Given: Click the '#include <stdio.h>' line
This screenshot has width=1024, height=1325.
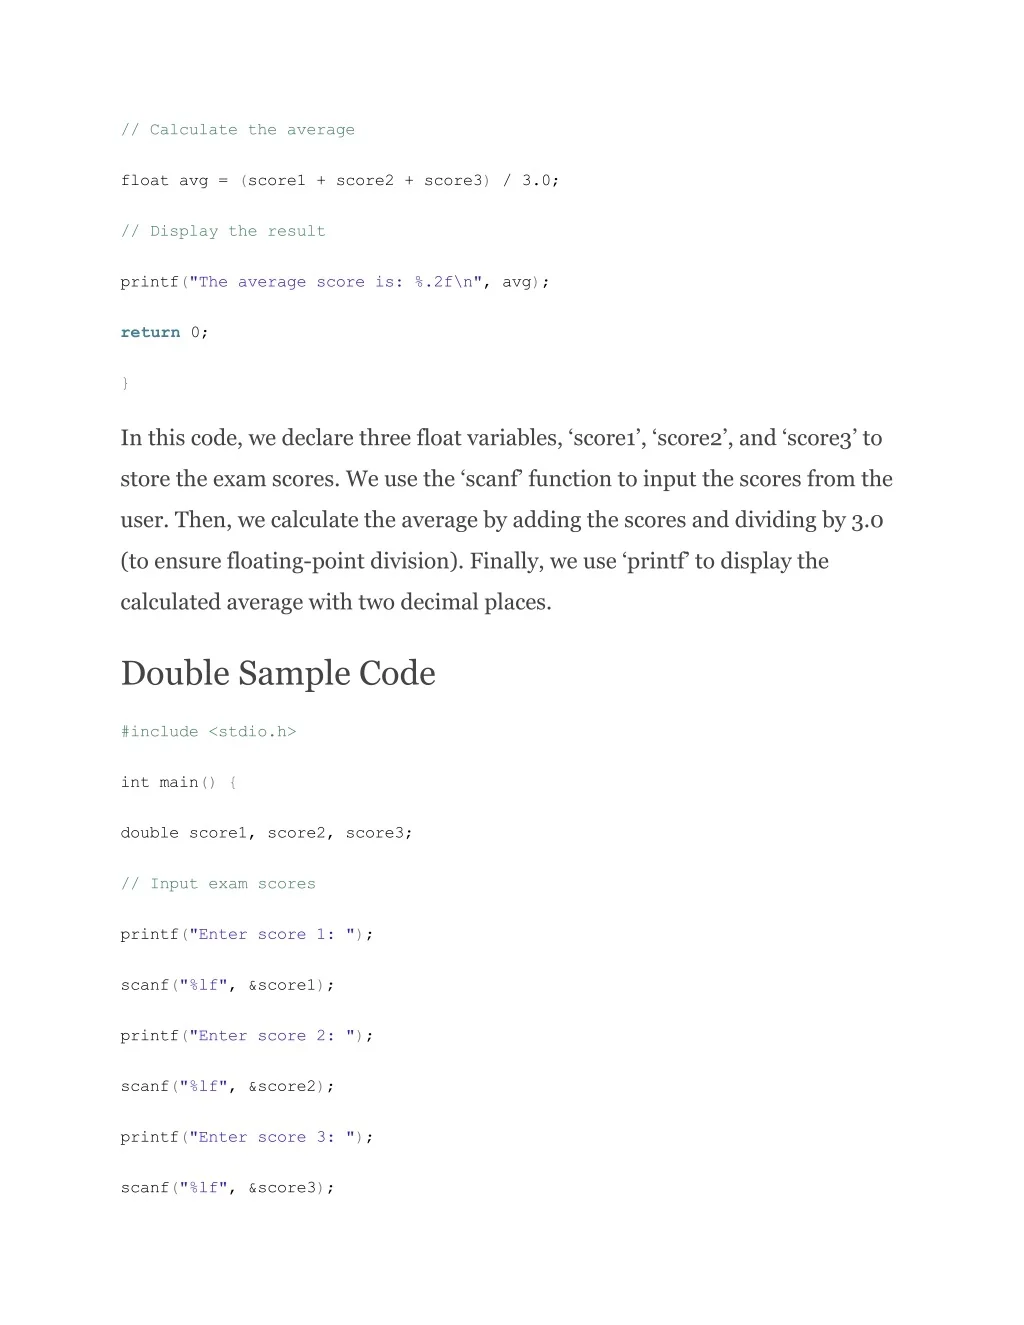Looking at the screenshot, I should (x=208, y=732).
